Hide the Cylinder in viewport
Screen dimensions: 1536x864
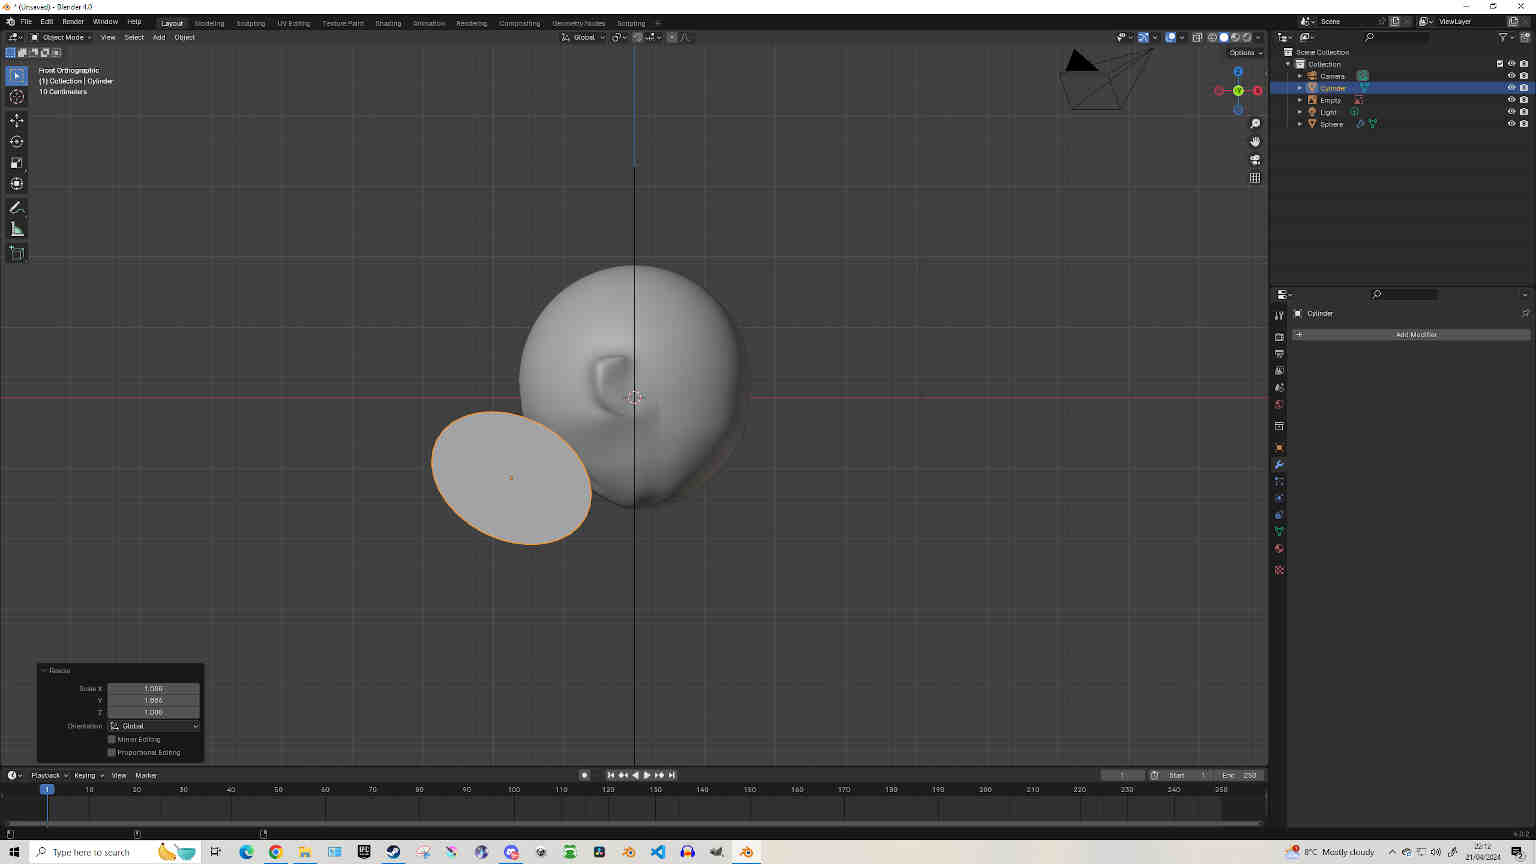pos(1511,88)
